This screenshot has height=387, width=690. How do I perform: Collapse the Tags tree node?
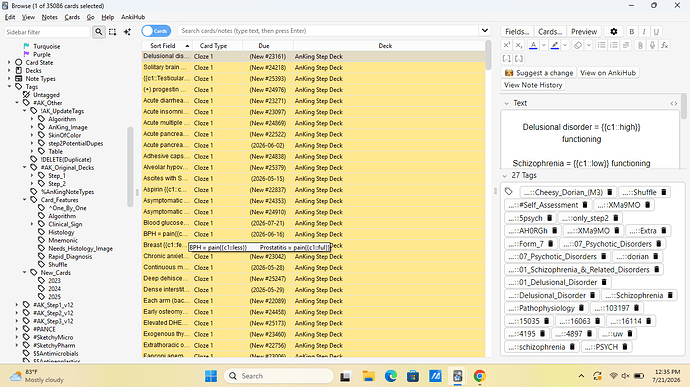tap(9, 86)
